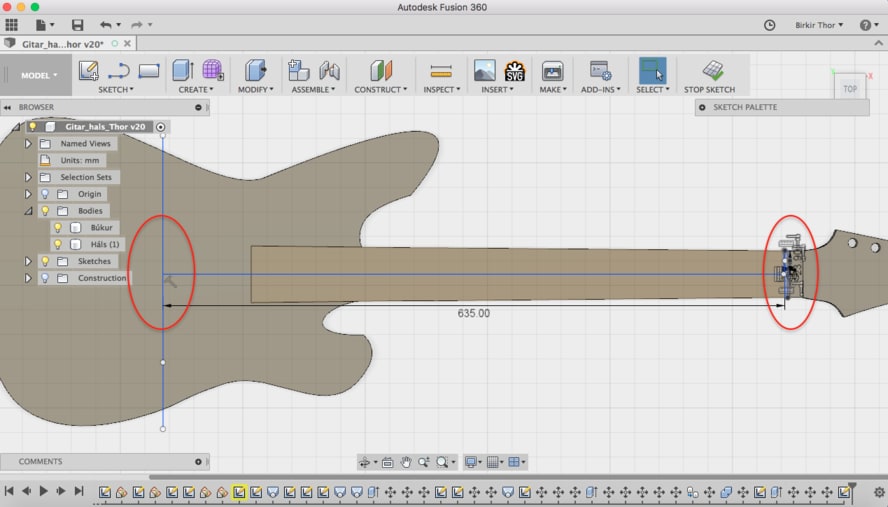Collapse the Bodies folder
This screenshot has width=888, height=507.
click(28, 211)
